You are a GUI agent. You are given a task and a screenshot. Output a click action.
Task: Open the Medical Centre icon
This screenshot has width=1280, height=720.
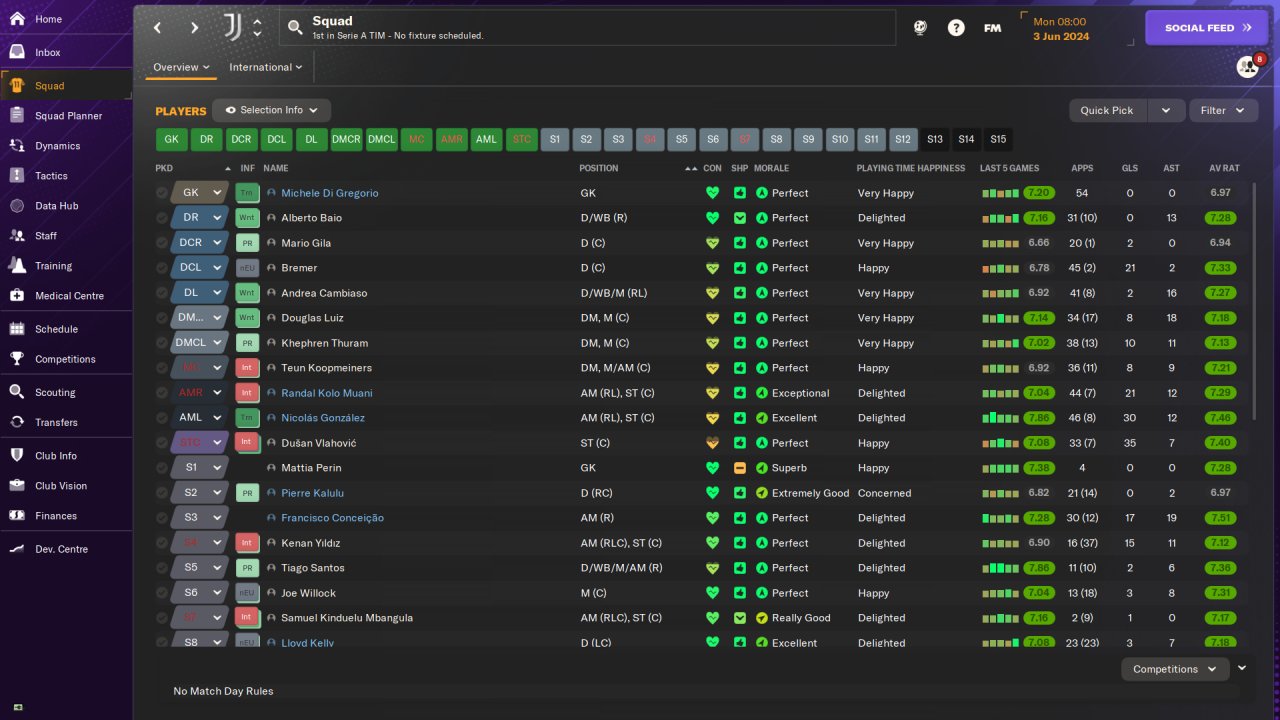(x=17, y=296)
